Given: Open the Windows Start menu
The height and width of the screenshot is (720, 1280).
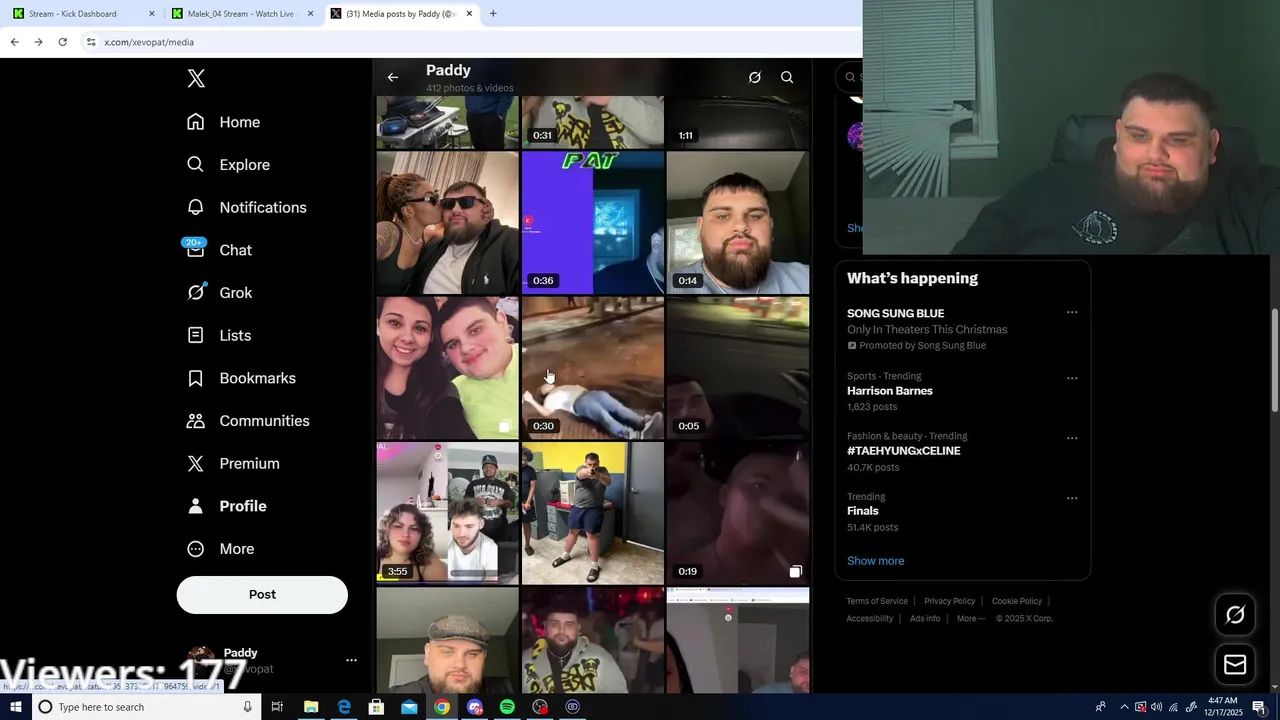Looking at the screenshot, I should tap(15, 707).
